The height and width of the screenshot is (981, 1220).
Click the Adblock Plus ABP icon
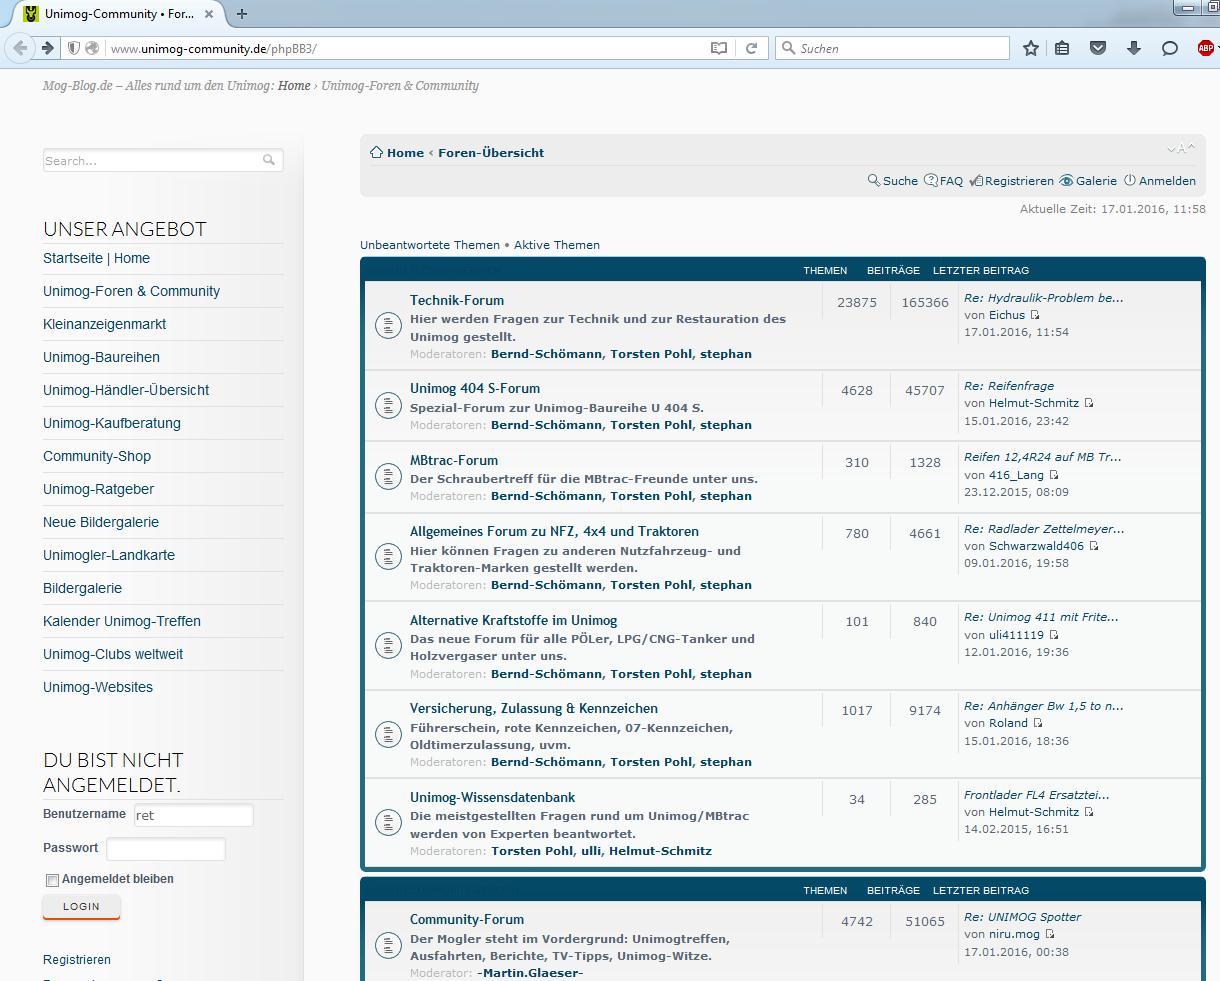pyautogui.click(x=1205, y=48)
